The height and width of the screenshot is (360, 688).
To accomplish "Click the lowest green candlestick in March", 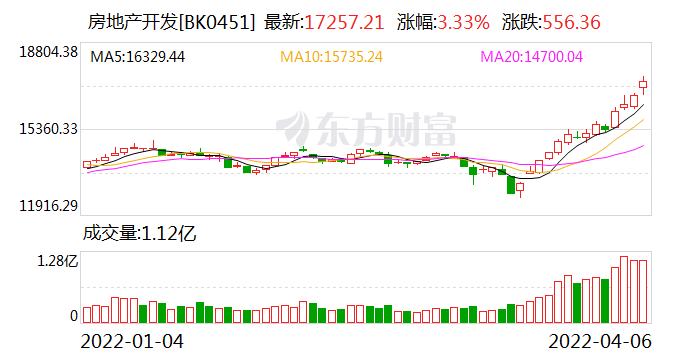I will click(x=511, y=184).
